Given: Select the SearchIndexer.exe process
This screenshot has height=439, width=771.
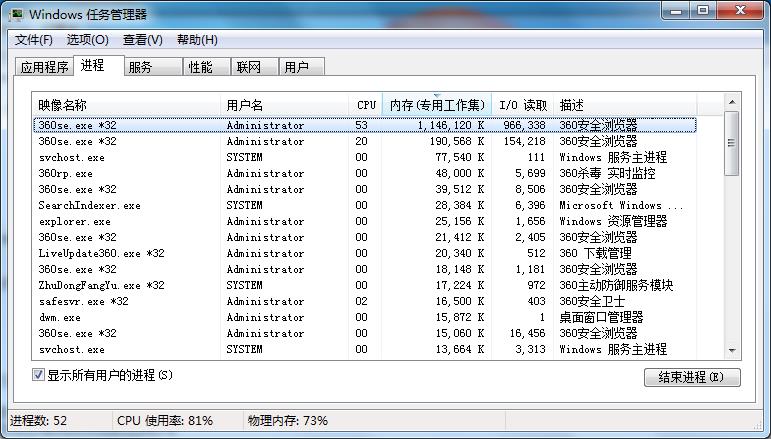Looking at the screenshot, I should click(x=365, y=205).
